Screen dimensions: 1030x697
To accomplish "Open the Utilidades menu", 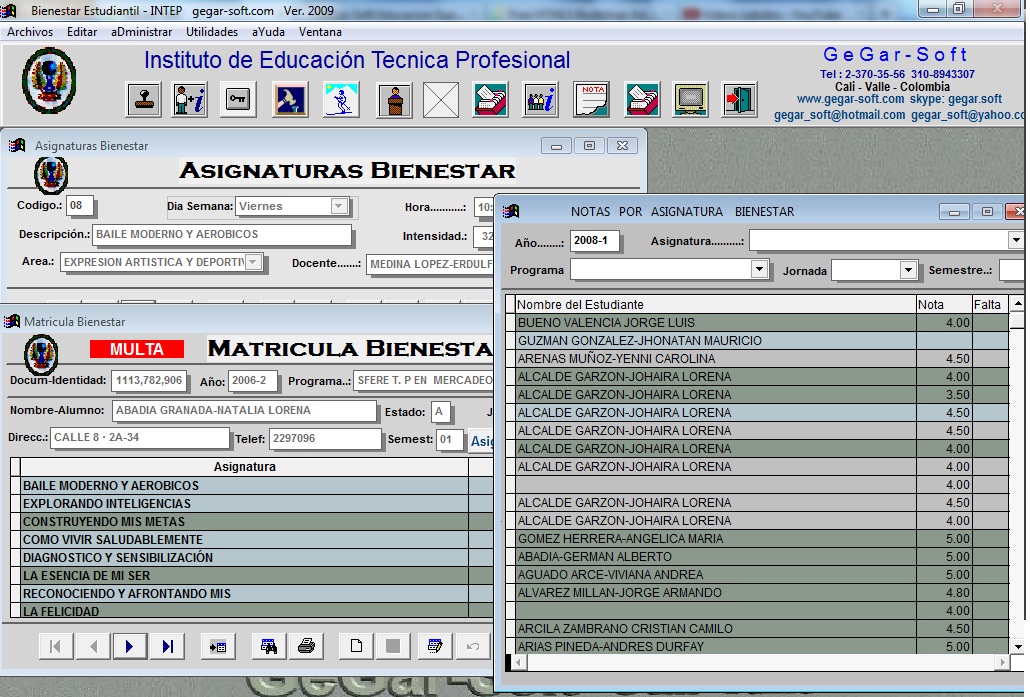I will point(212,32).
